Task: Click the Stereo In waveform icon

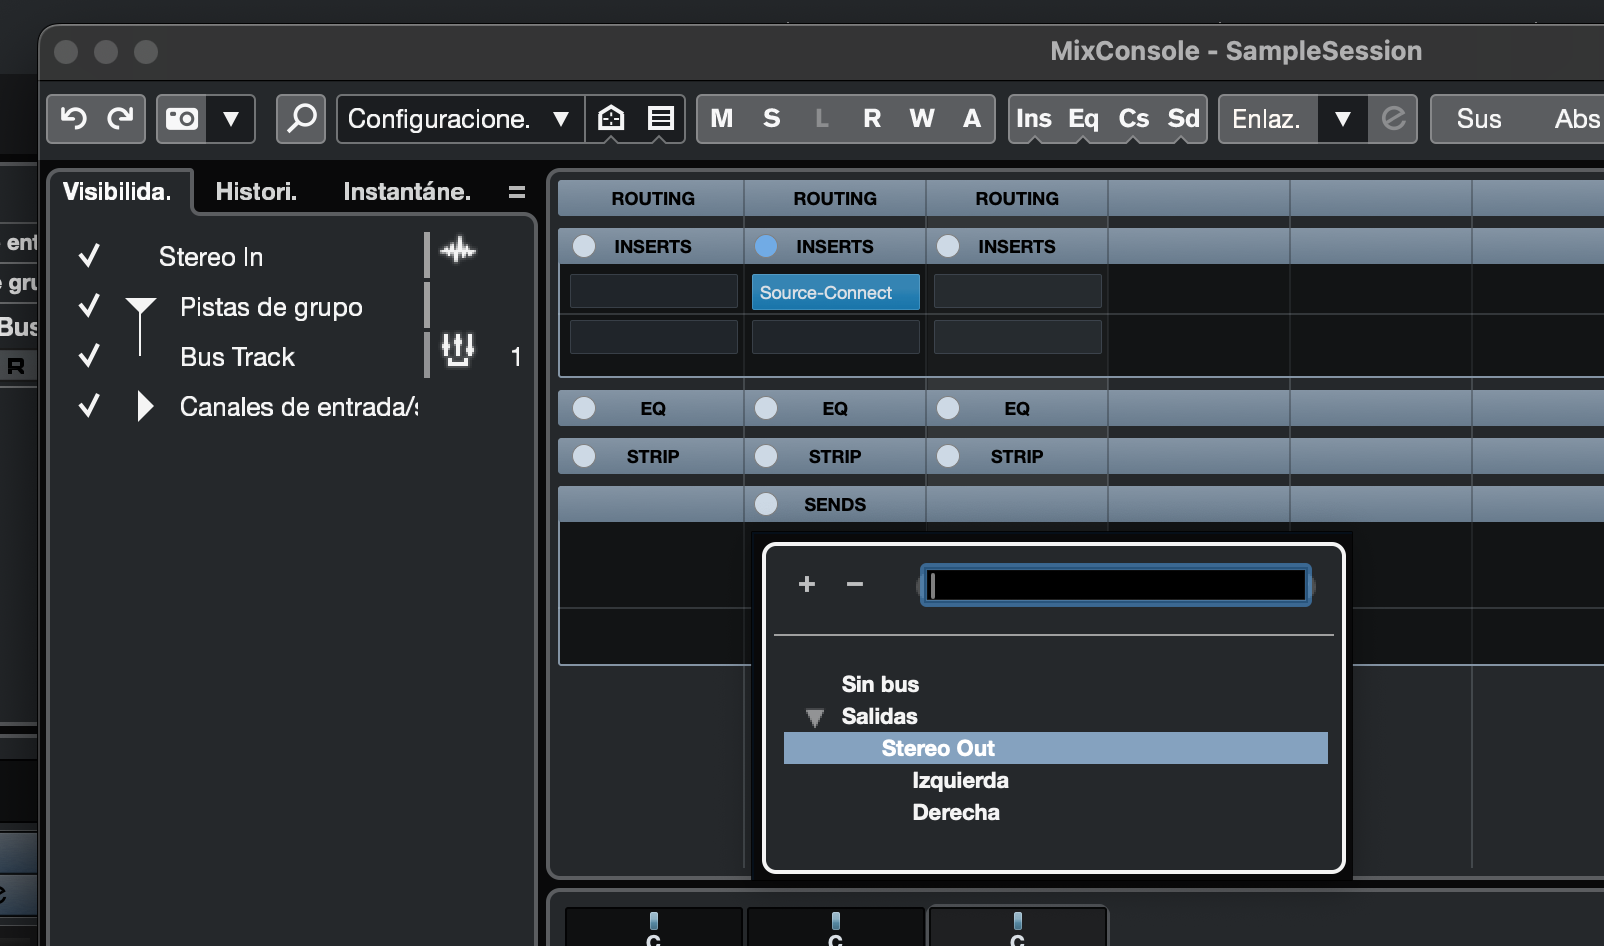Action: pos(458,250)
